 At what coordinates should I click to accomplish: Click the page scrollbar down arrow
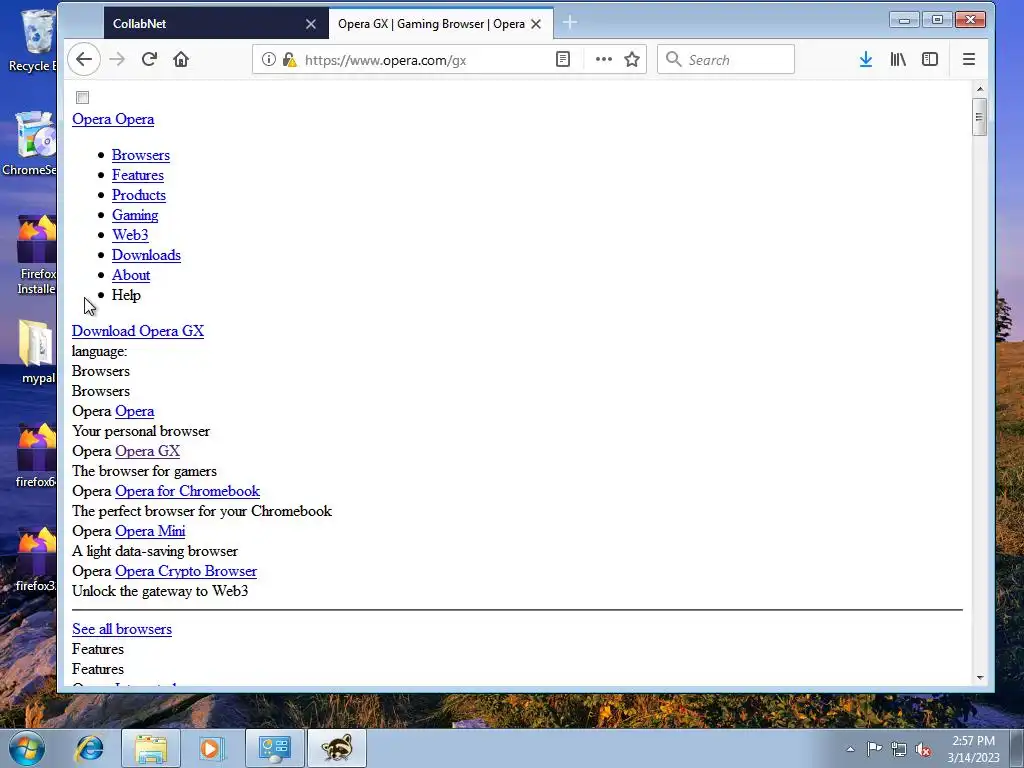[x=980, y=677]
